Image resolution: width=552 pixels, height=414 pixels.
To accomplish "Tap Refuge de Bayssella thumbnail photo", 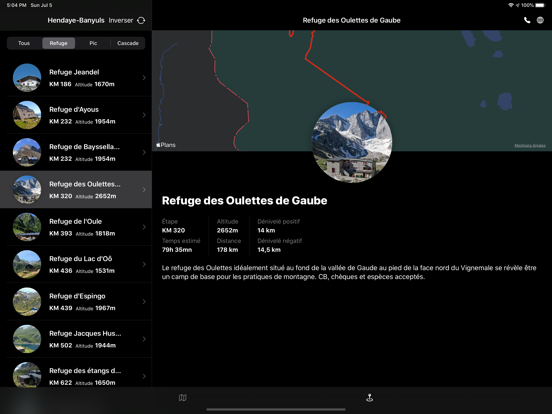I will (27, 152).
